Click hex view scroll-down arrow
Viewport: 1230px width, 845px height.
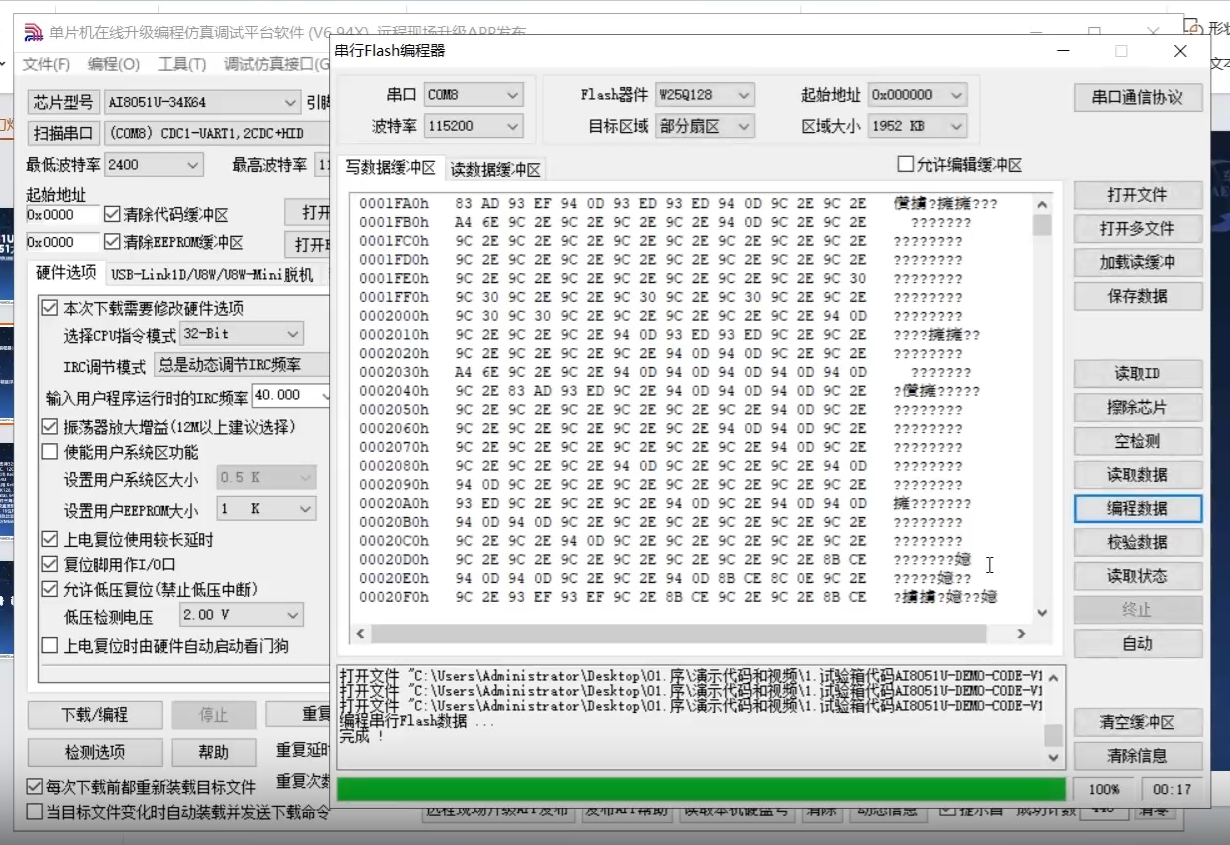(1042, 613)
